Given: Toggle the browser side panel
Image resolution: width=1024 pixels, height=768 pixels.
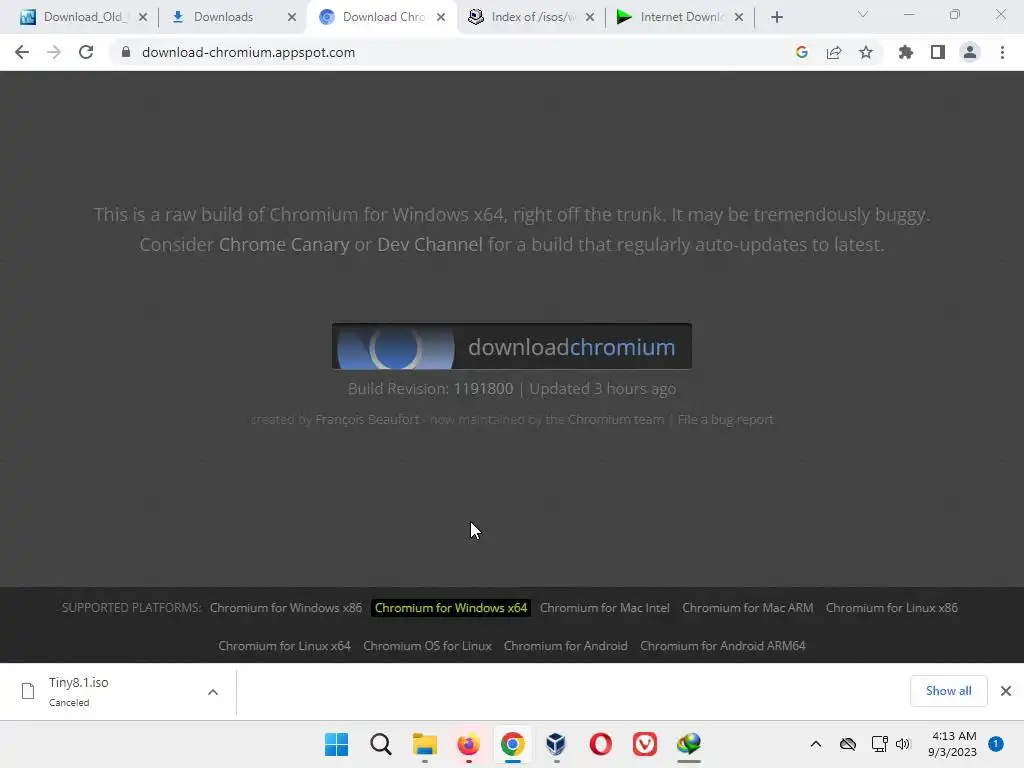Looking at the screenshot, I should point(938,52).
